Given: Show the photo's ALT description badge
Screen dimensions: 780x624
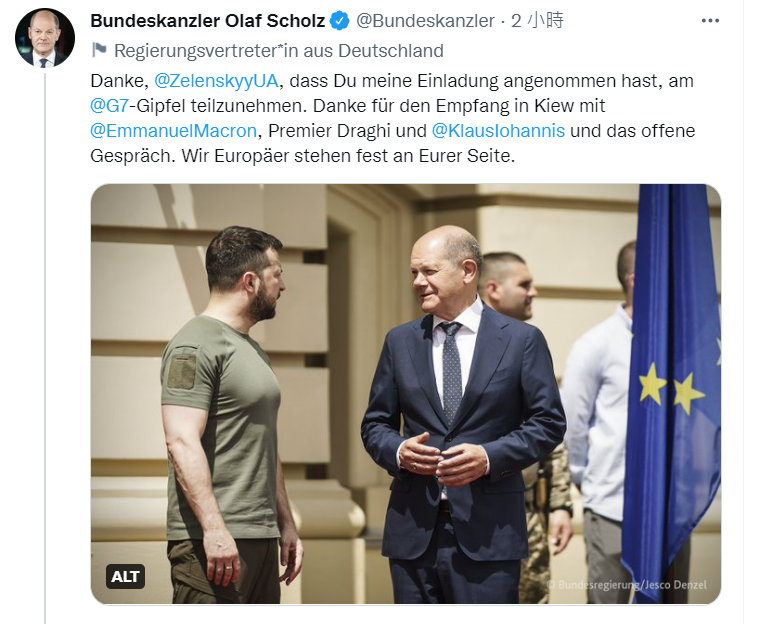Looking at the screenshot, I should click(x=125, y=577).
